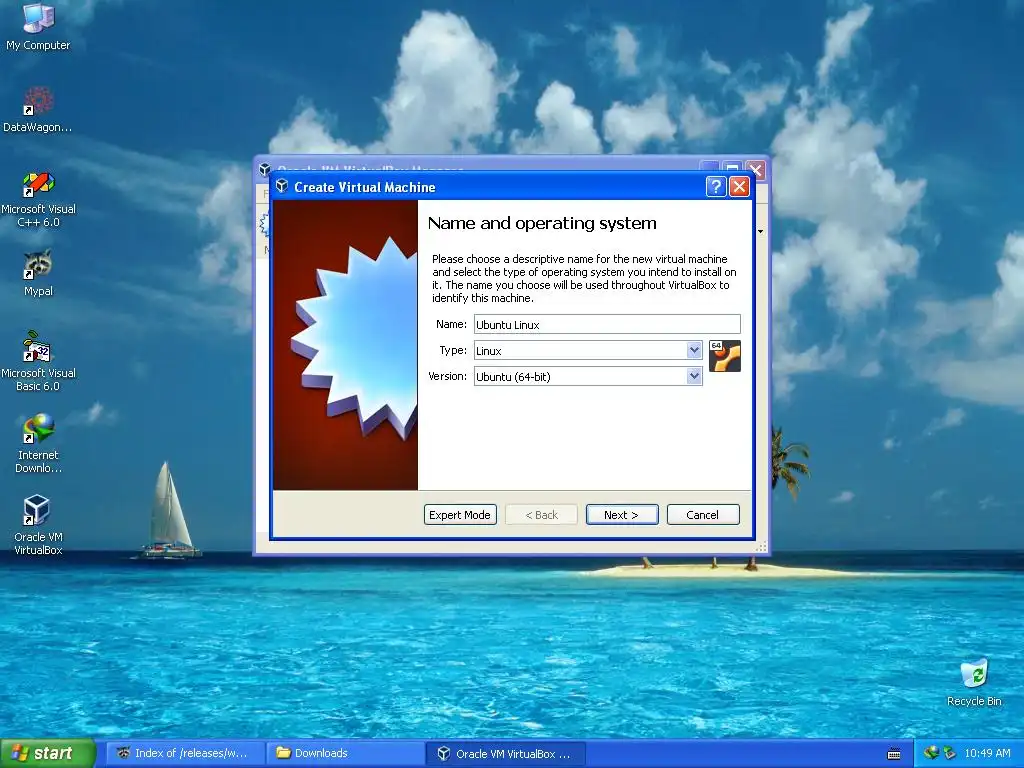
Task: Open Microsoft Visual C++ 6.0 shortcut
Action: tap(38, 199)
